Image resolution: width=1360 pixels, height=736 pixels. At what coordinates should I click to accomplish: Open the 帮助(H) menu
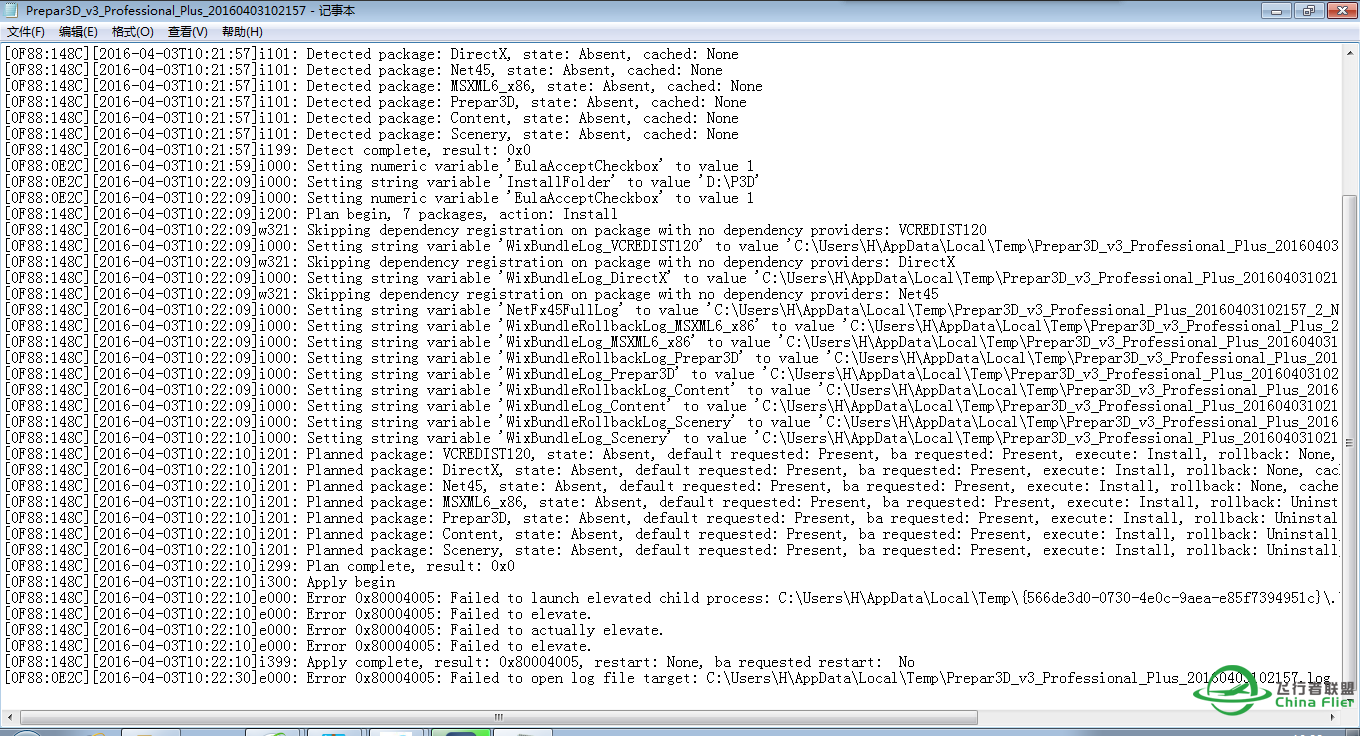tap(241, 32)
